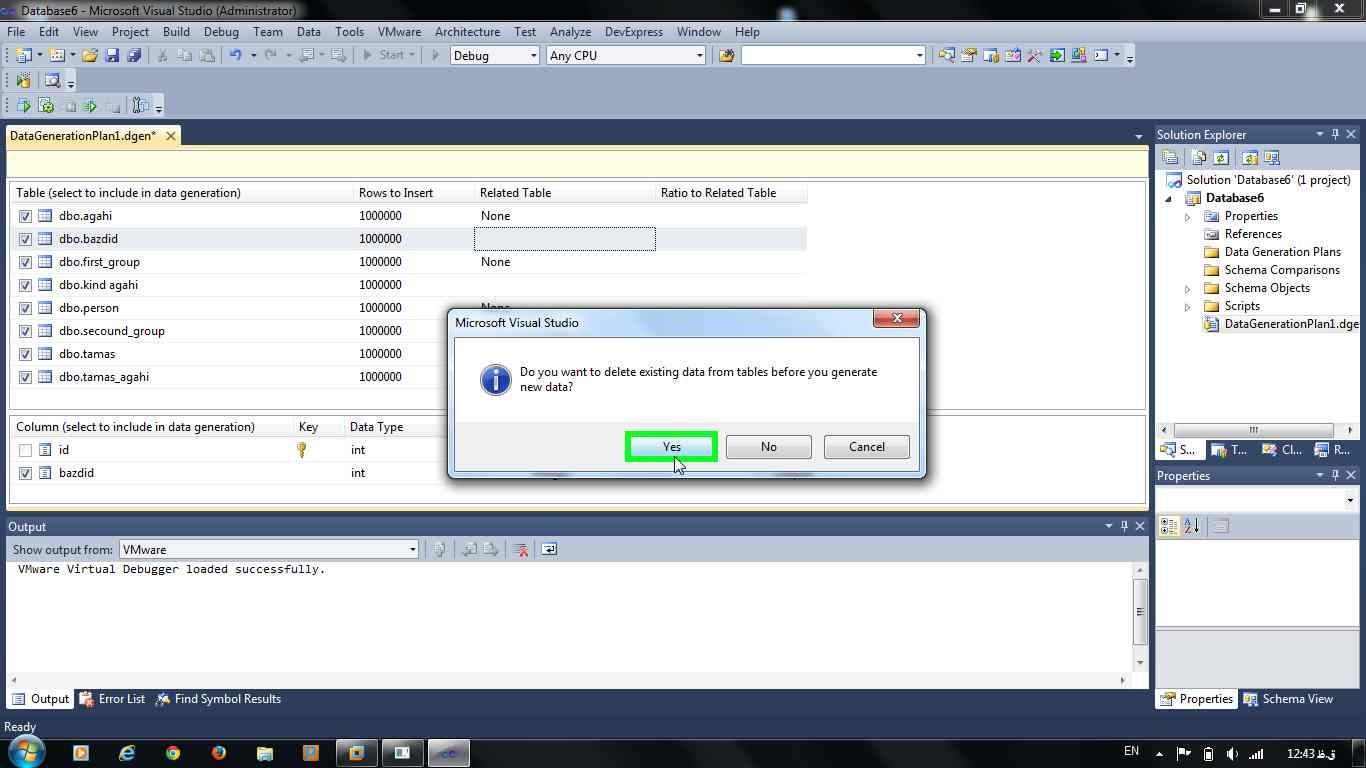Click the Save icon in toolbar

(x=112, y=56)
